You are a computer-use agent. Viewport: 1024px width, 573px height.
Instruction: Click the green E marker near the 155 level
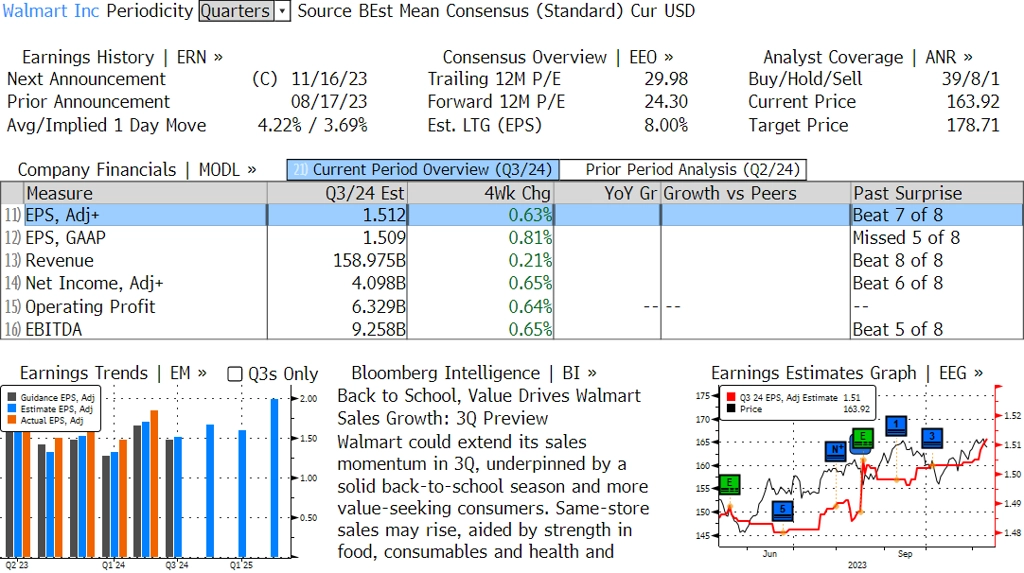[x=729, y=484]
